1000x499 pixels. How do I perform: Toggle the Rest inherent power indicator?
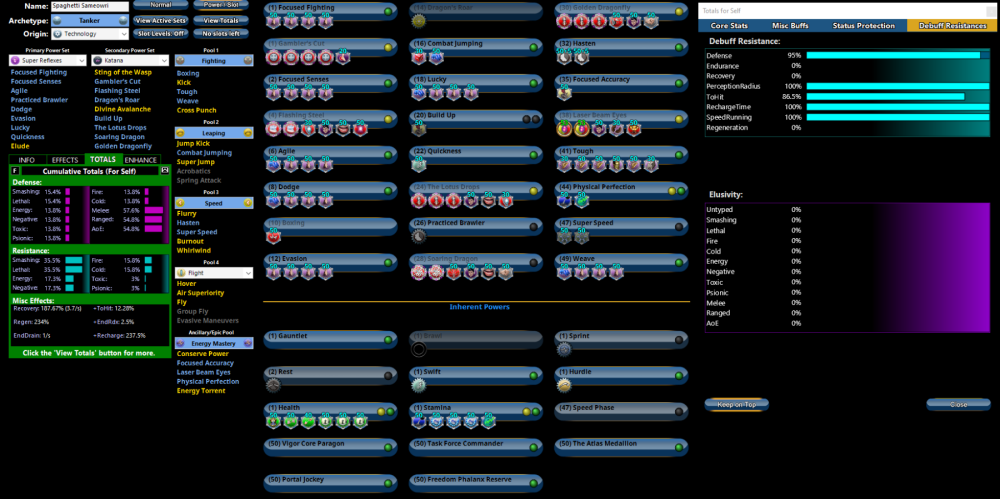tap(388, 376)
